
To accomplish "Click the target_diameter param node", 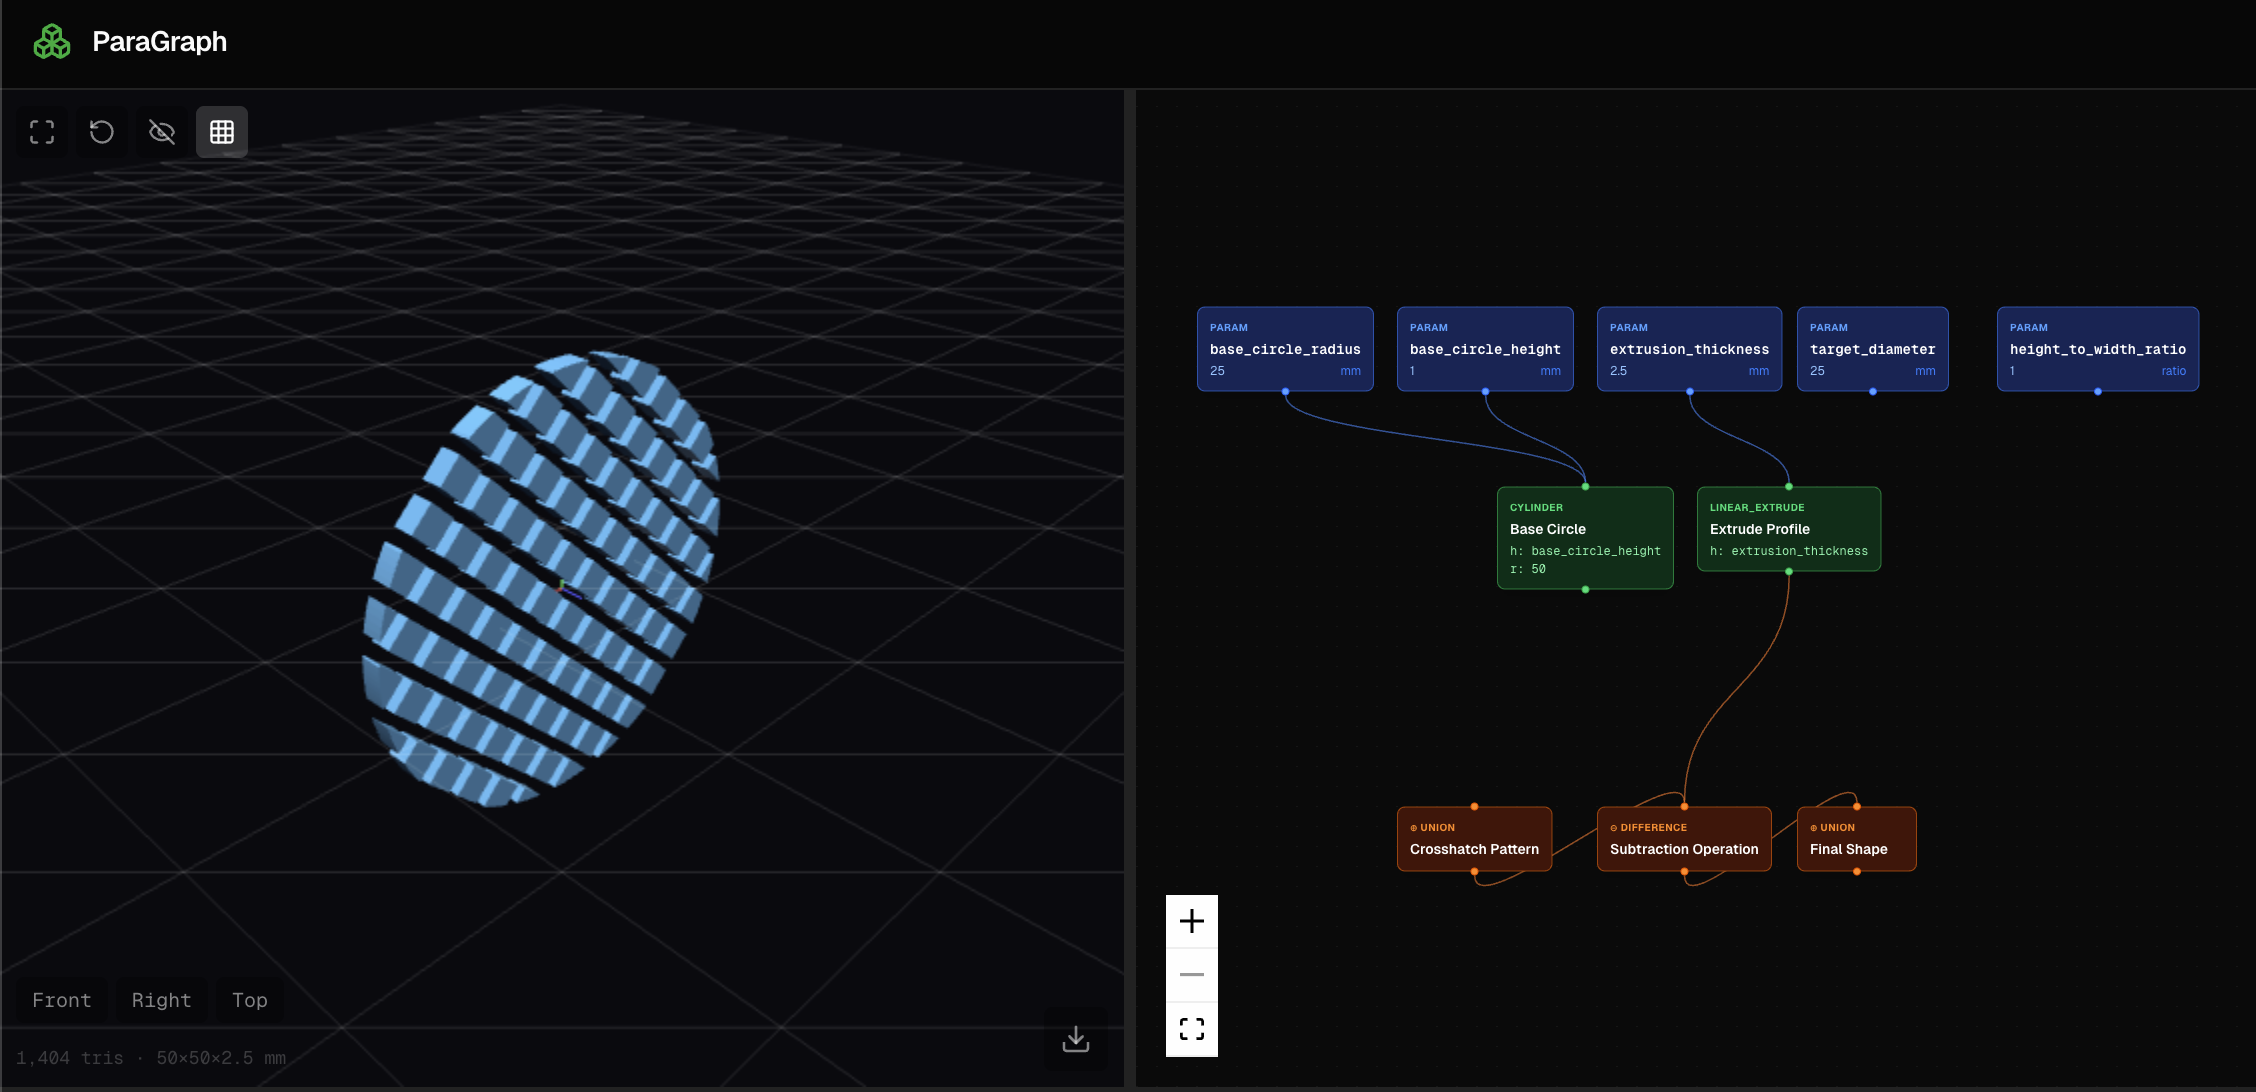I will click(1872, 349).
